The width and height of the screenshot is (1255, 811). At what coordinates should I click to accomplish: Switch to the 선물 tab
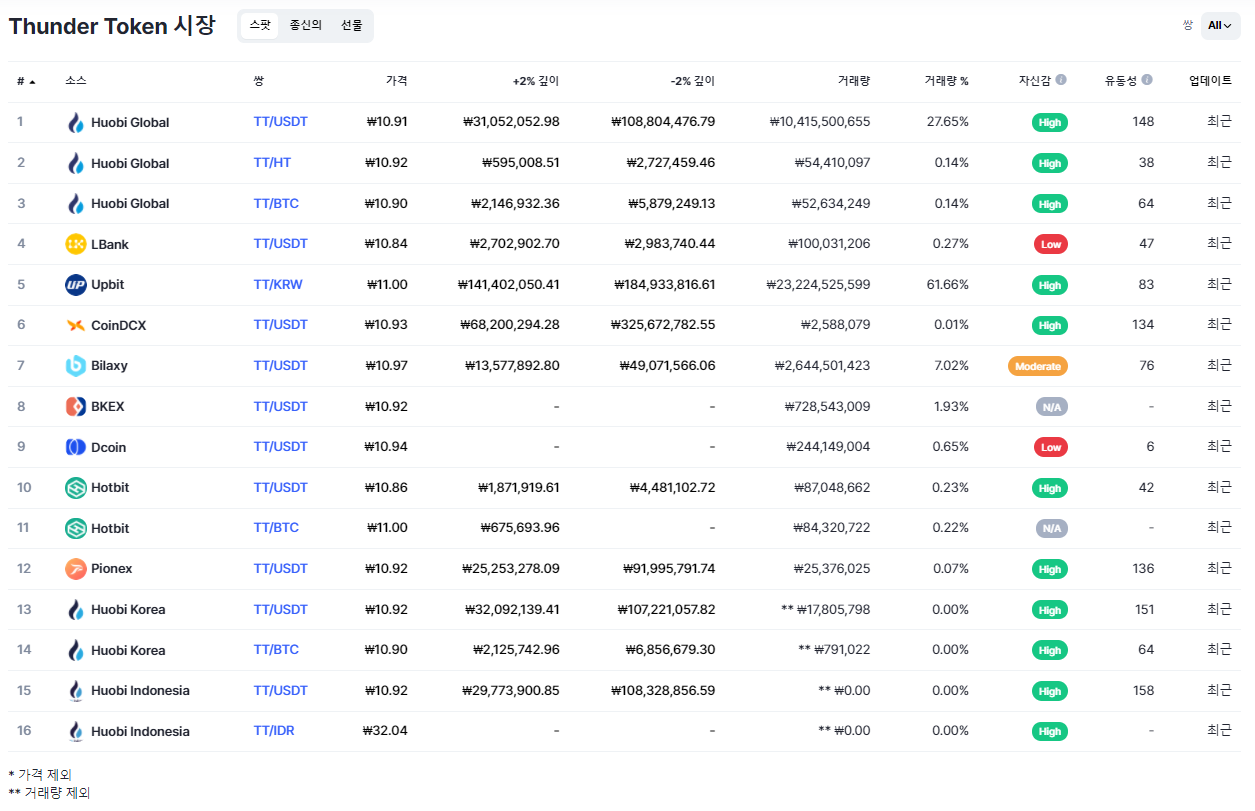tap(352, 26)
